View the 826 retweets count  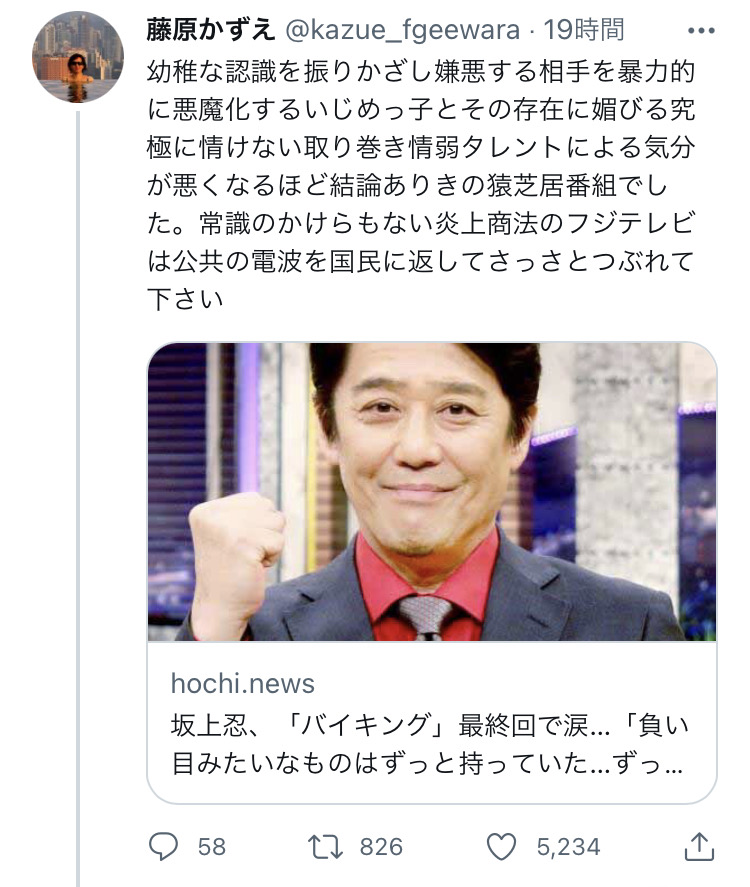coord(381,847)
